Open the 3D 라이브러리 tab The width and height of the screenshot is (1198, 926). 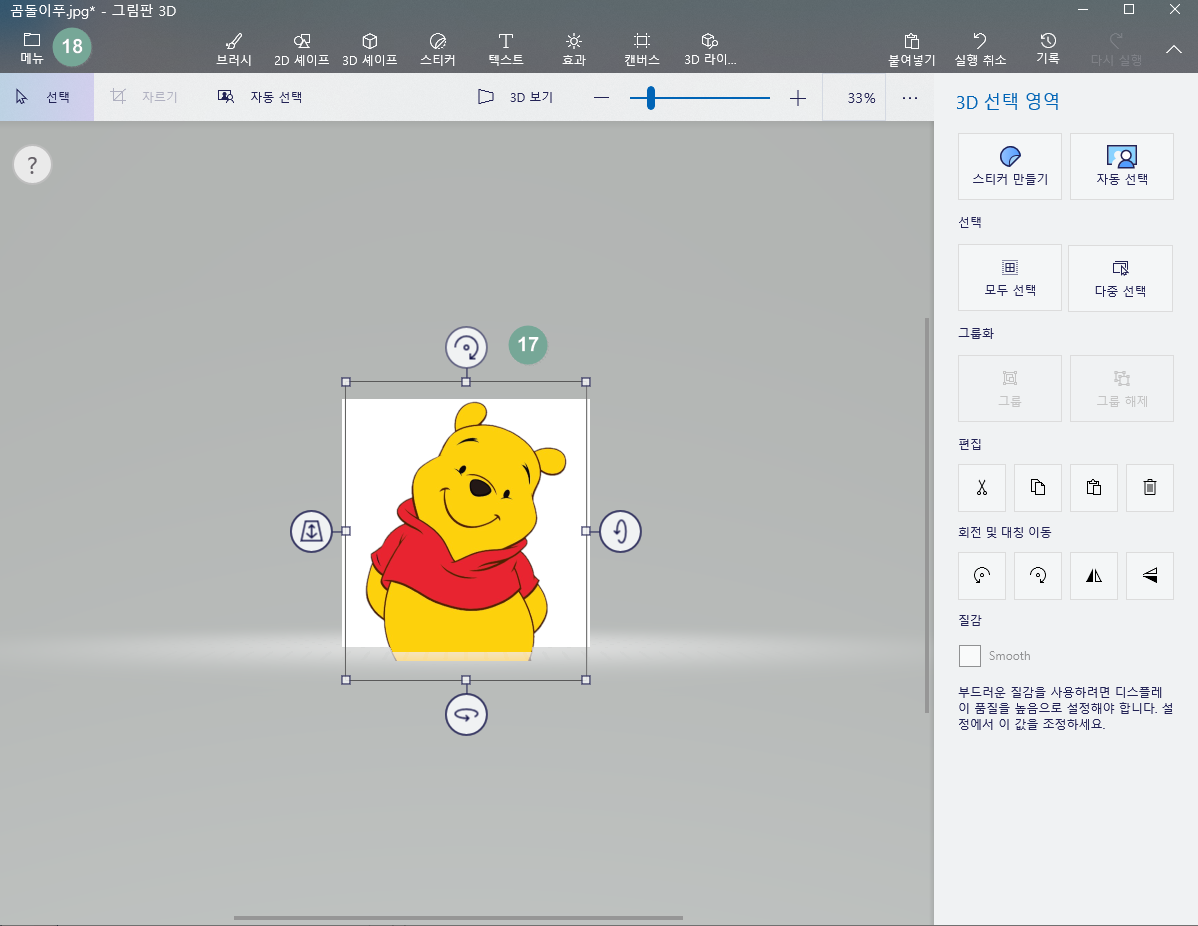click(710, 49)
